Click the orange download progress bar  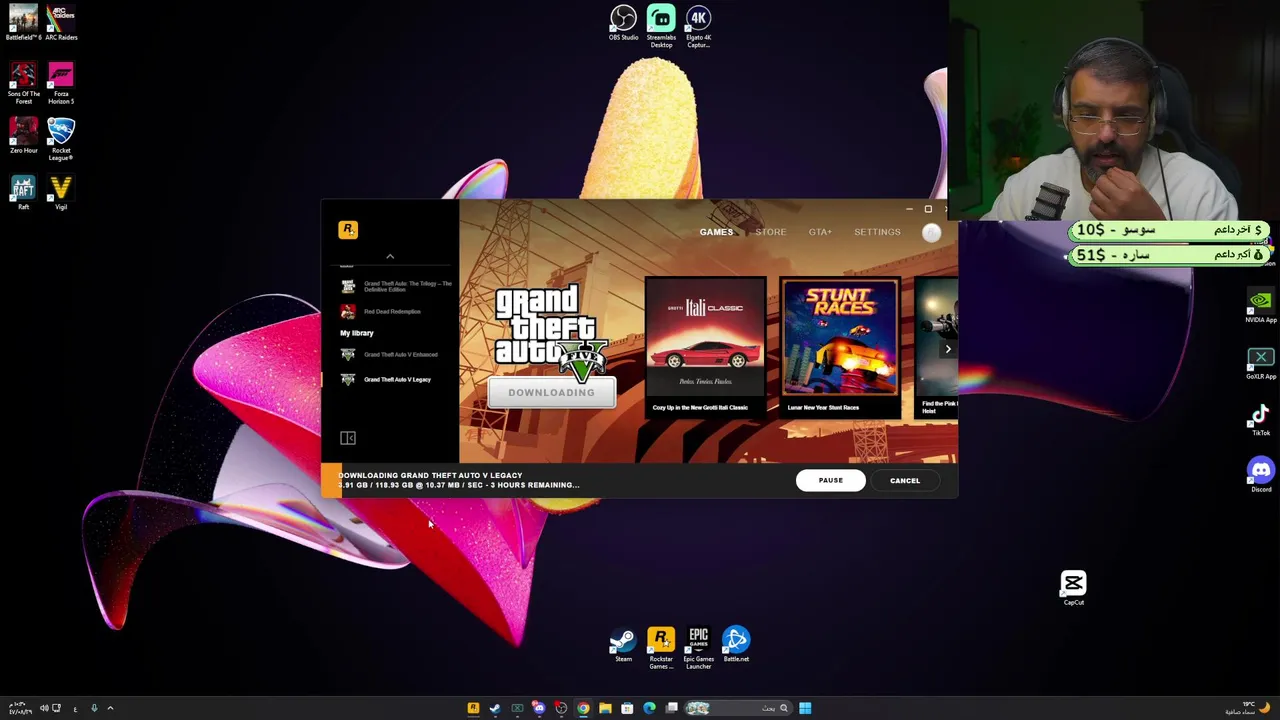pos(331,480)
